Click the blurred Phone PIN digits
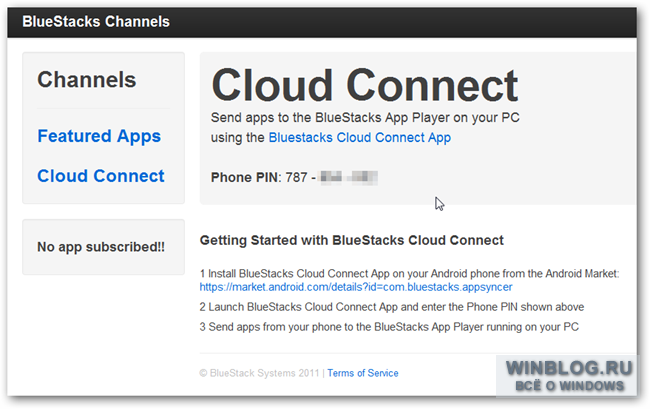This screenshot has height=409, width=650. click(x=349, y=178)
